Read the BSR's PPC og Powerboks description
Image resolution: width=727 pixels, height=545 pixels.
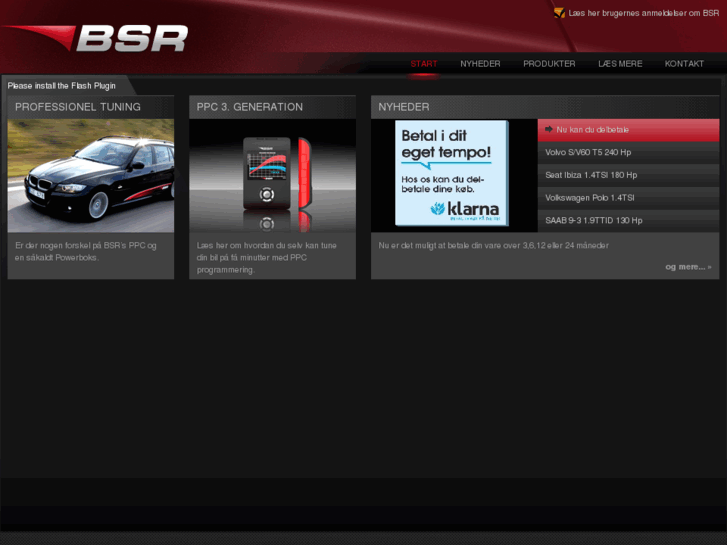coord(86,251)
